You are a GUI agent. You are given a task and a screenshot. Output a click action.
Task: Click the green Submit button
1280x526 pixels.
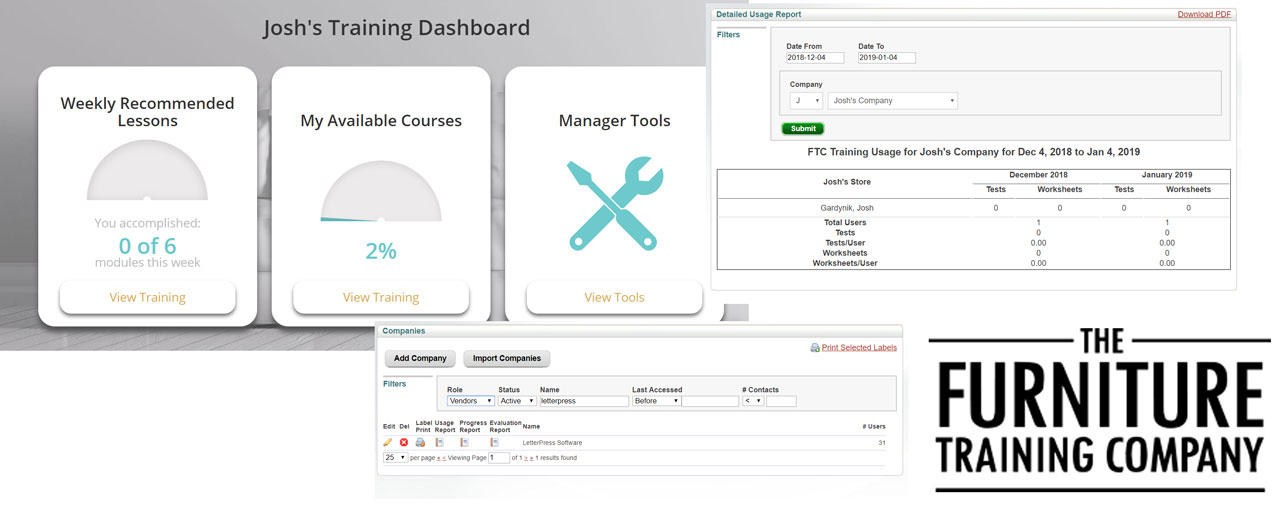[802, 129]
